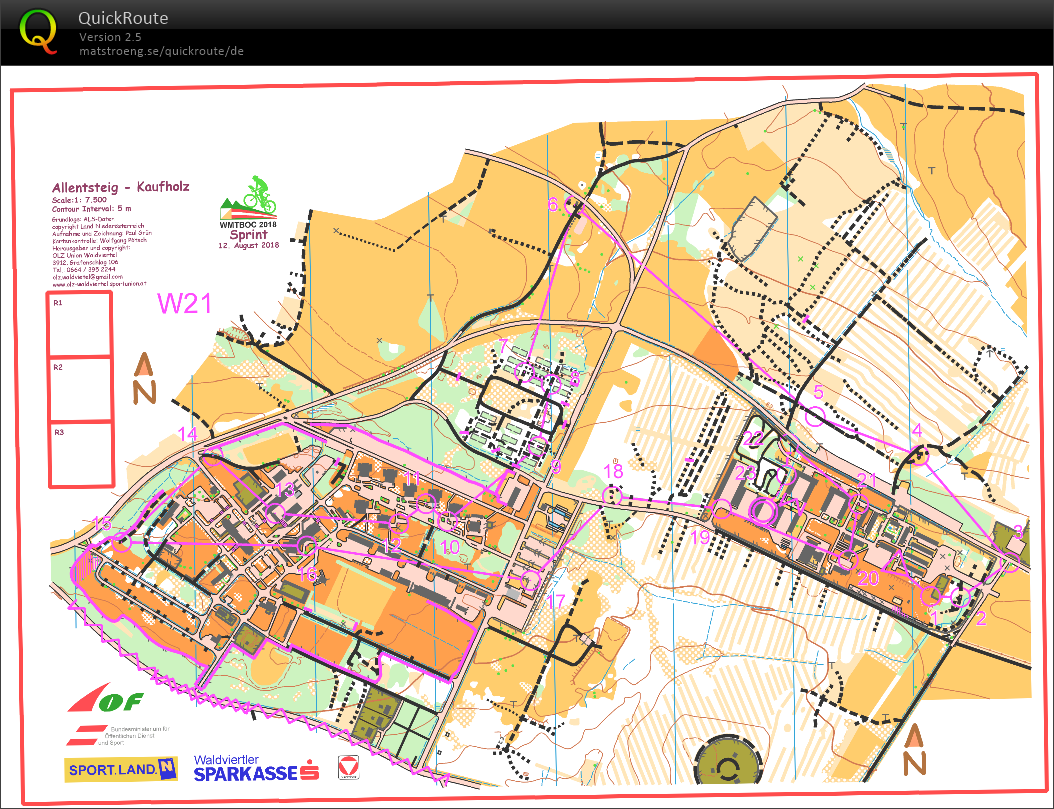Select the SPORT.LAND.N sponsor logo
Screen dimensions: 1054x809
point(120,770)
